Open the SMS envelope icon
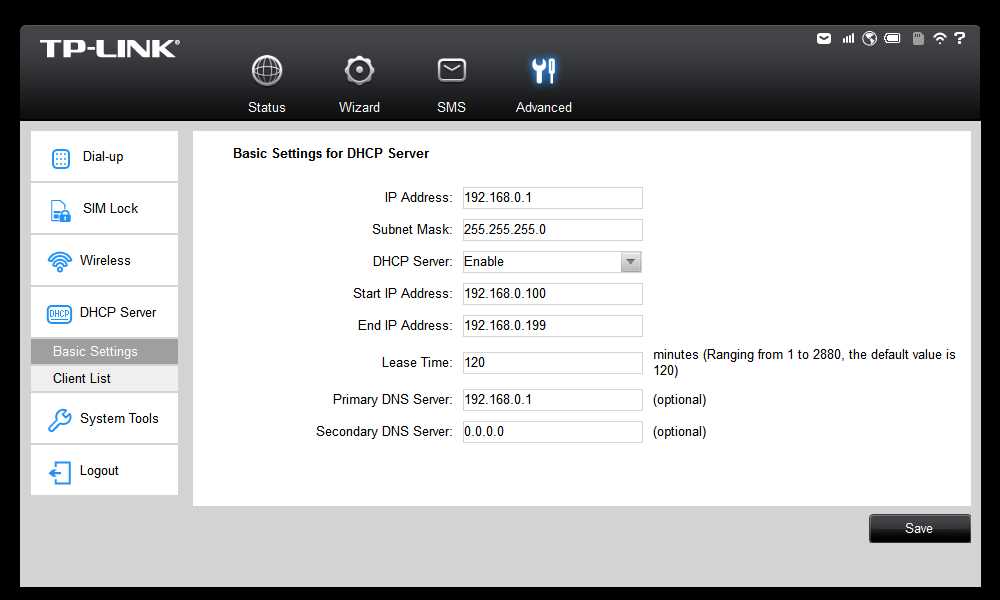This screenshot has width=1000, height=600. [452, 70]
